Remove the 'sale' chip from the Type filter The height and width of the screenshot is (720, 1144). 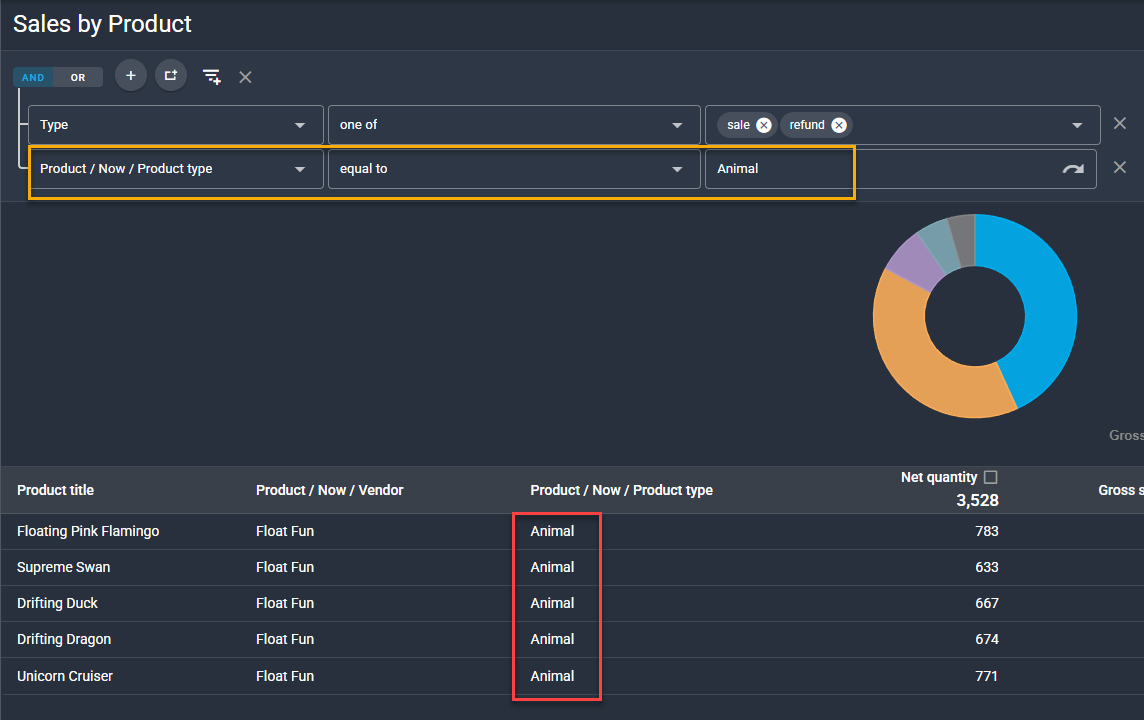764,125
